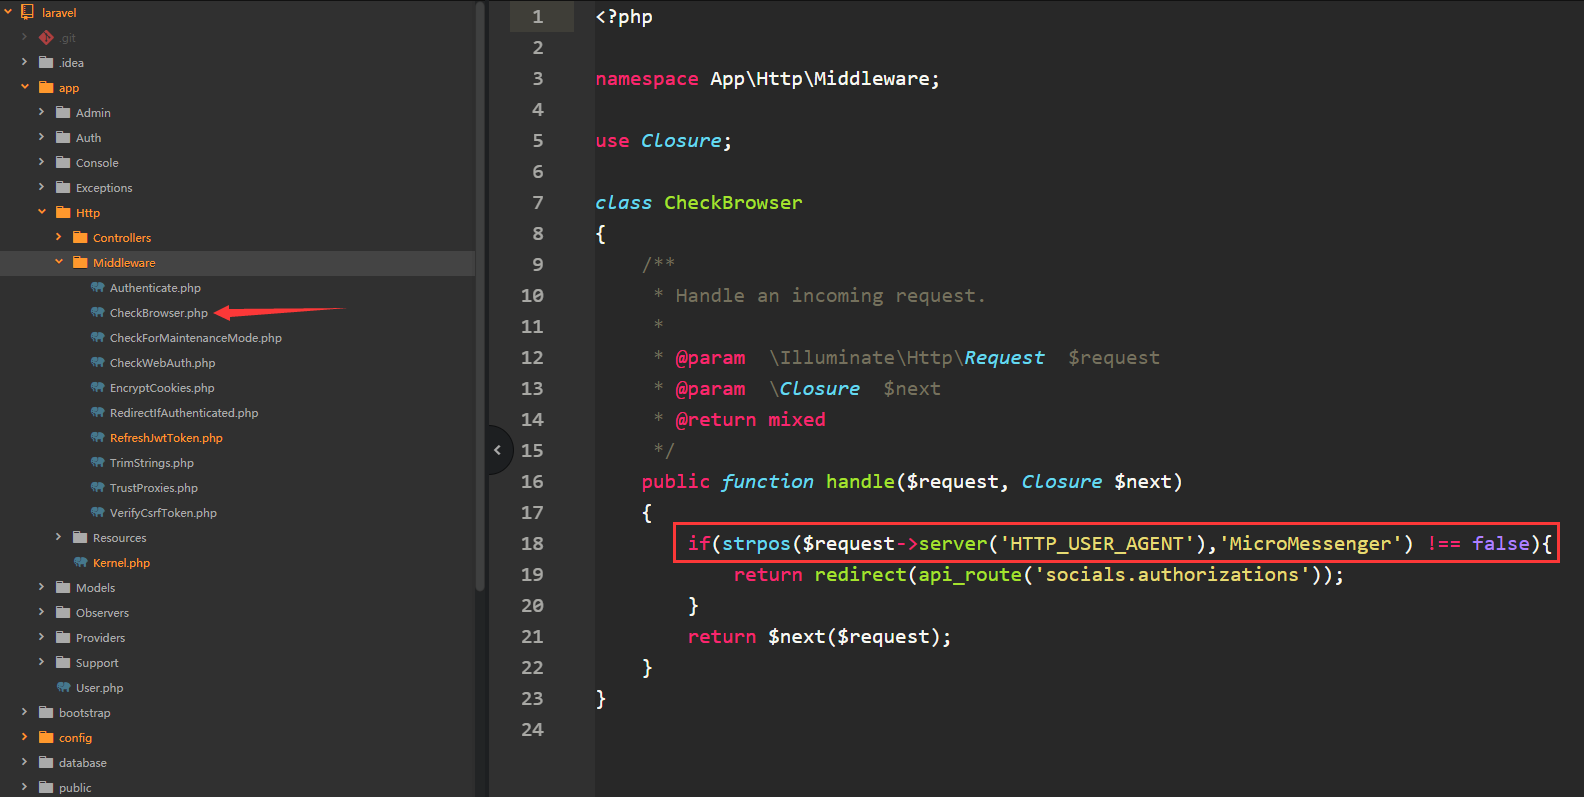The image size is (1584, 797).
Task: Click PHP file icon beside User.php
Action: (63, 687)
